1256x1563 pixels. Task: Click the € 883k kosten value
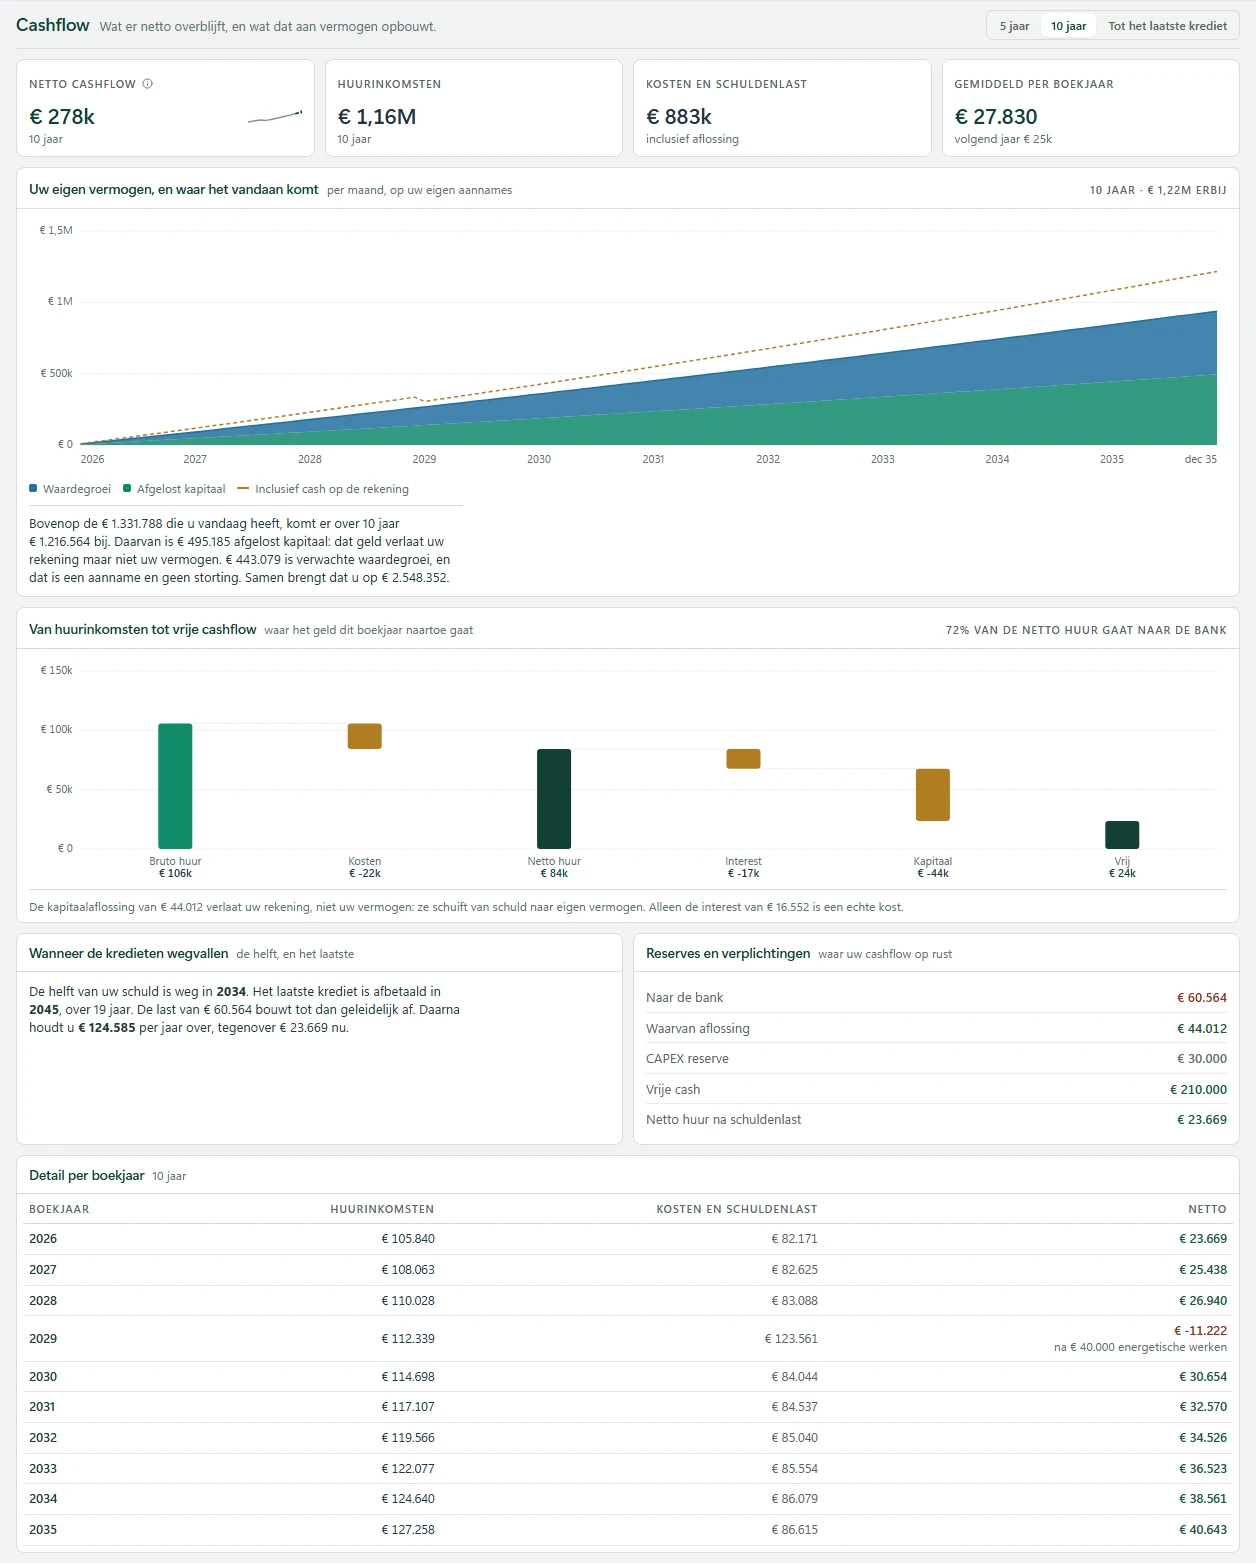pos(679,117)
